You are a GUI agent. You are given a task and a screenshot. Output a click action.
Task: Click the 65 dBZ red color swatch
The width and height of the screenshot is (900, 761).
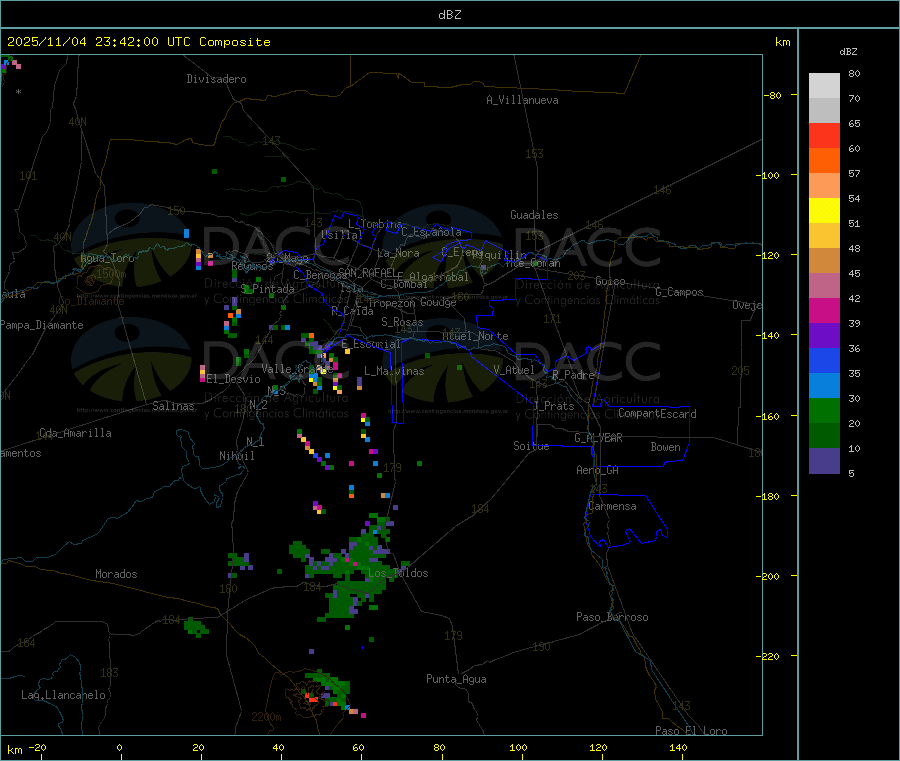pyautogui.click(x=824, y=135)
